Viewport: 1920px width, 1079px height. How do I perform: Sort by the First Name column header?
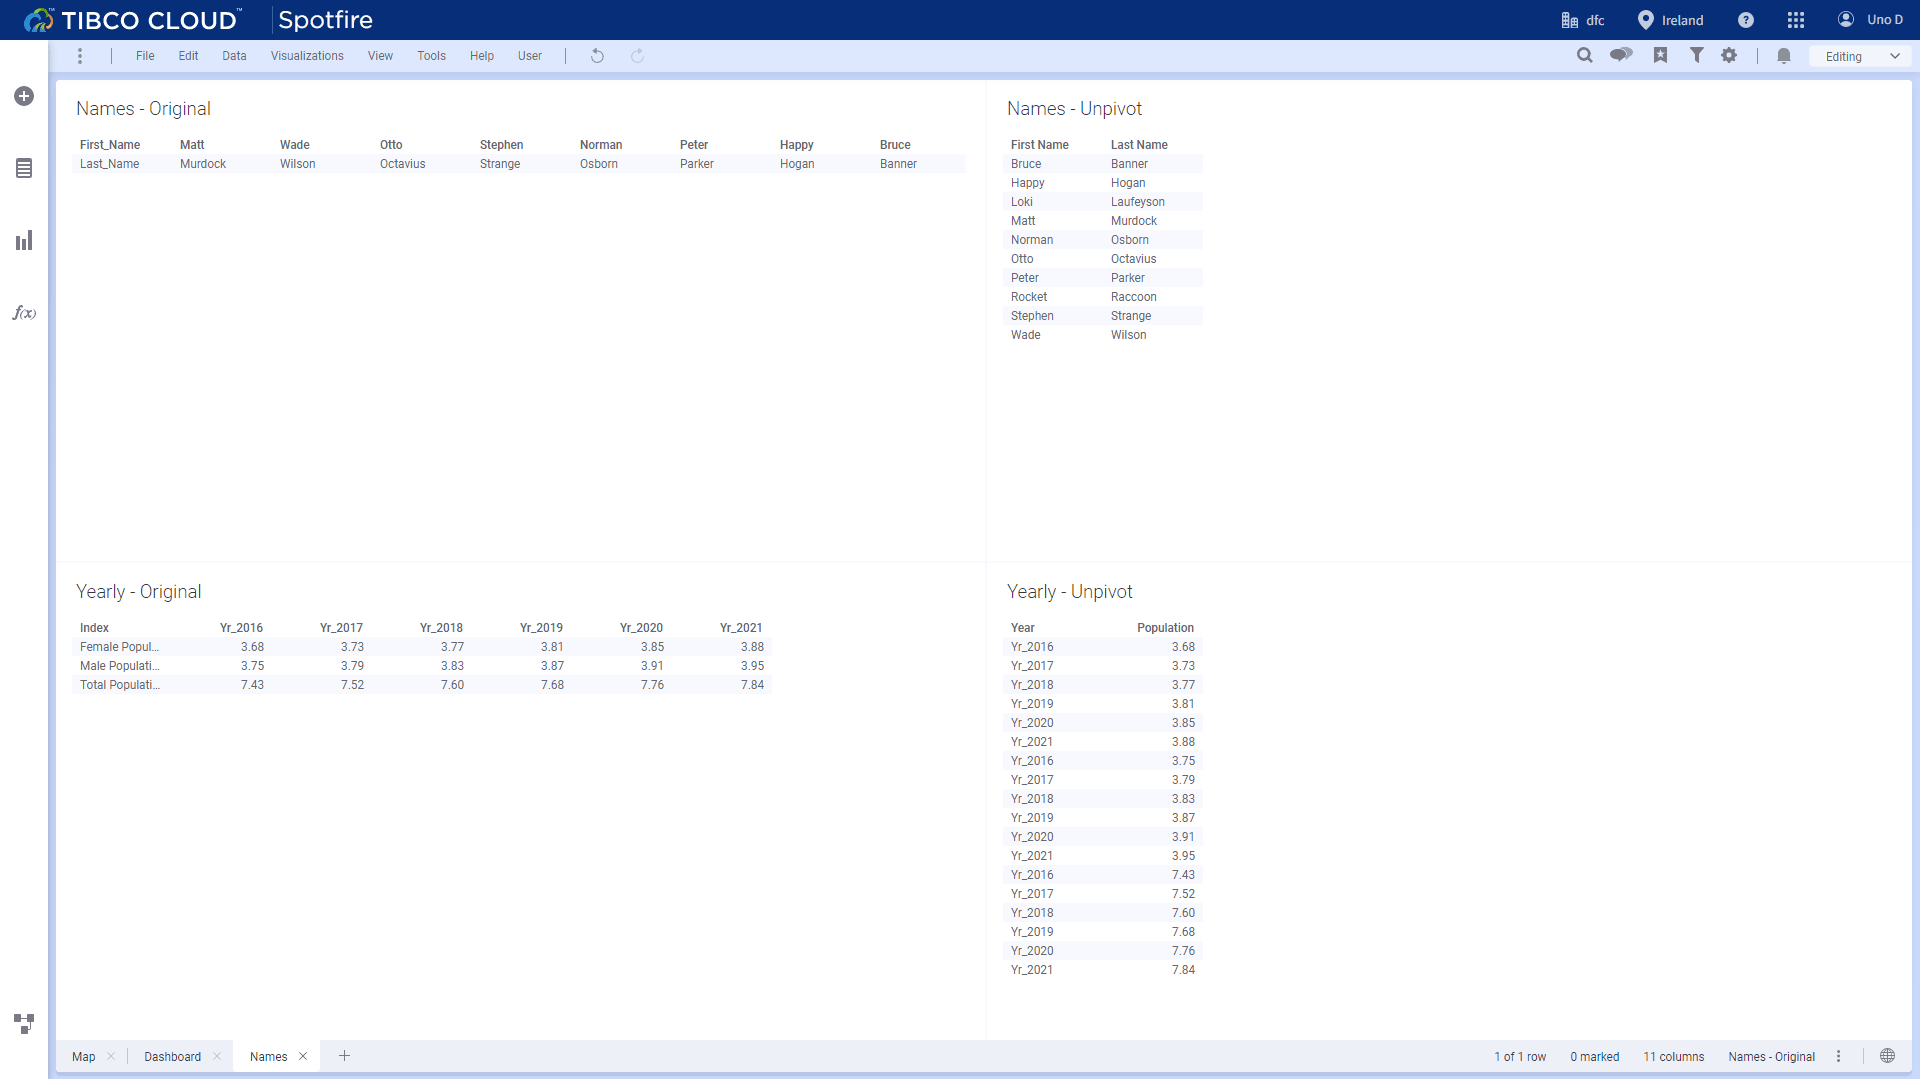click(x=1039, y=145)
